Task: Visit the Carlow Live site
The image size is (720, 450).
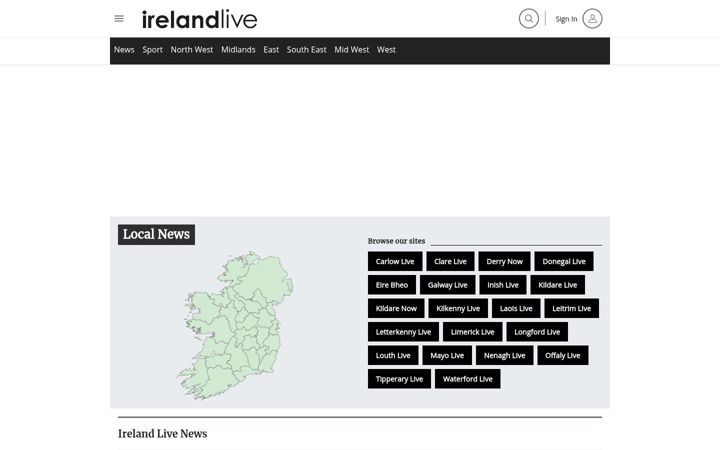Action: (x=395, y=261)
